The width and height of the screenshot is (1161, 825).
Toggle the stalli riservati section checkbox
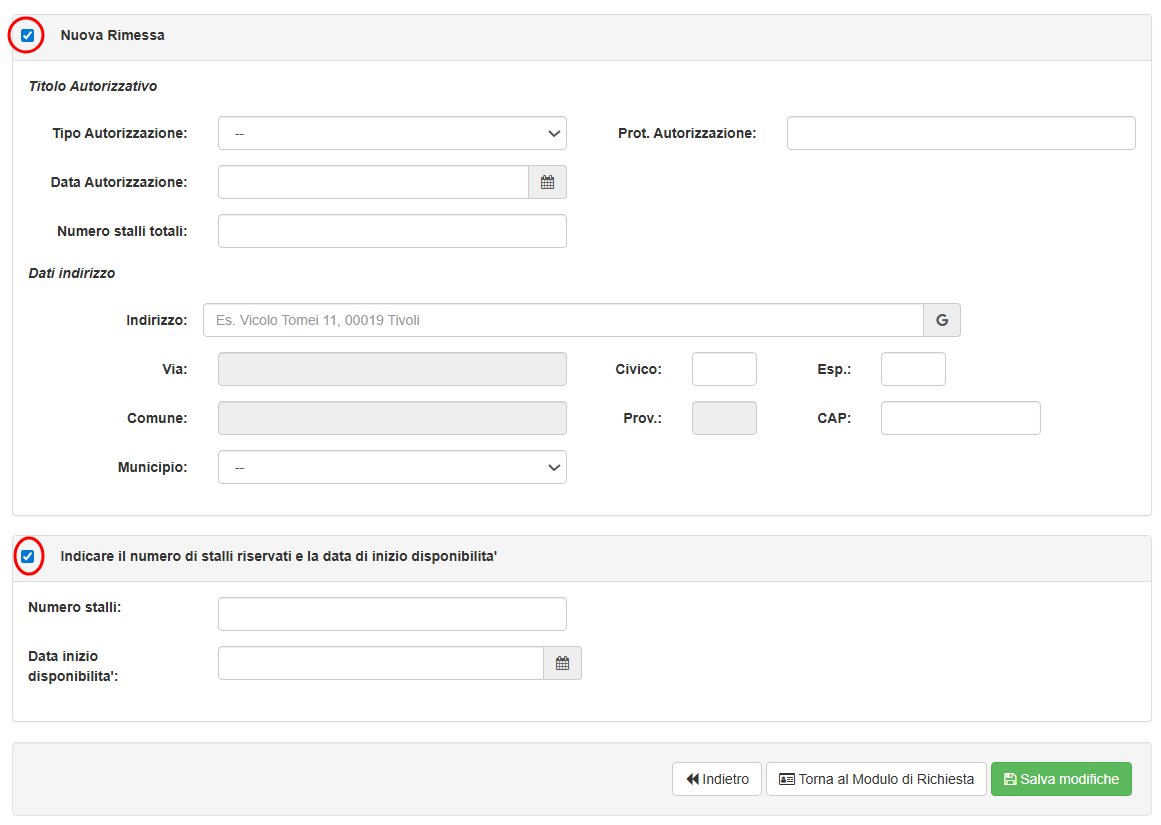pyautogui.click(x=27, y=556)
